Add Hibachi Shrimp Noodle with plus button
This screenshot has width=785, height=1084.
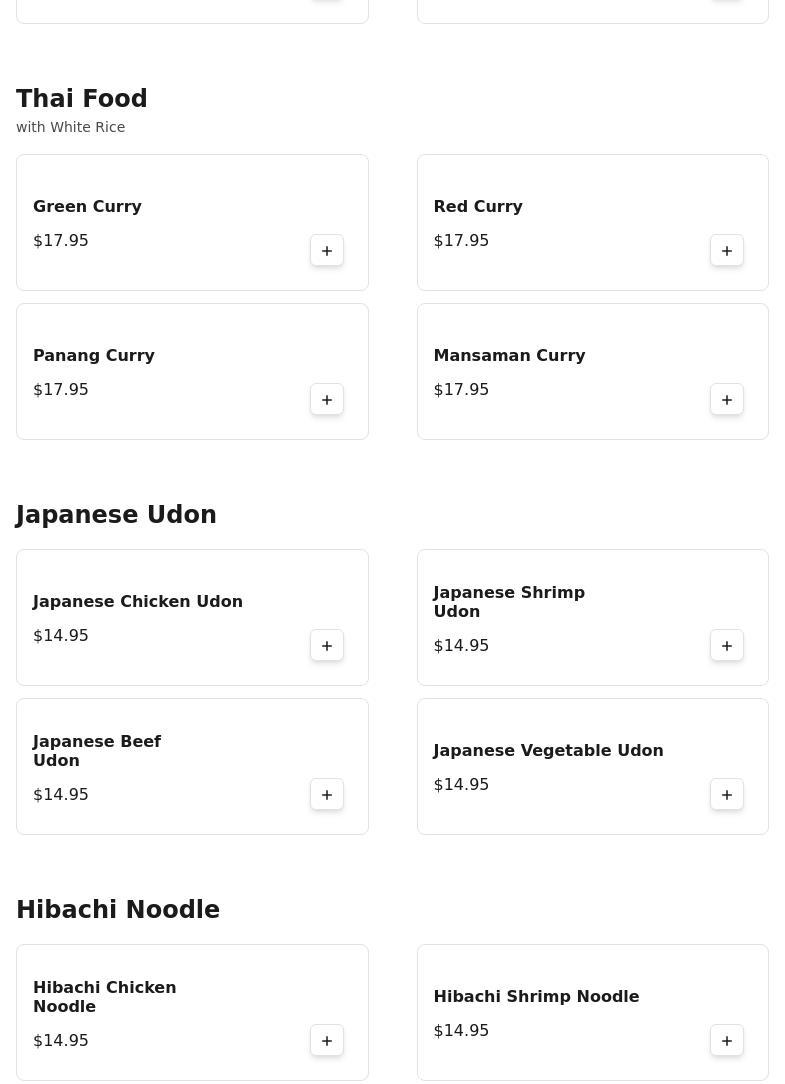click(x=727, y=1040)
